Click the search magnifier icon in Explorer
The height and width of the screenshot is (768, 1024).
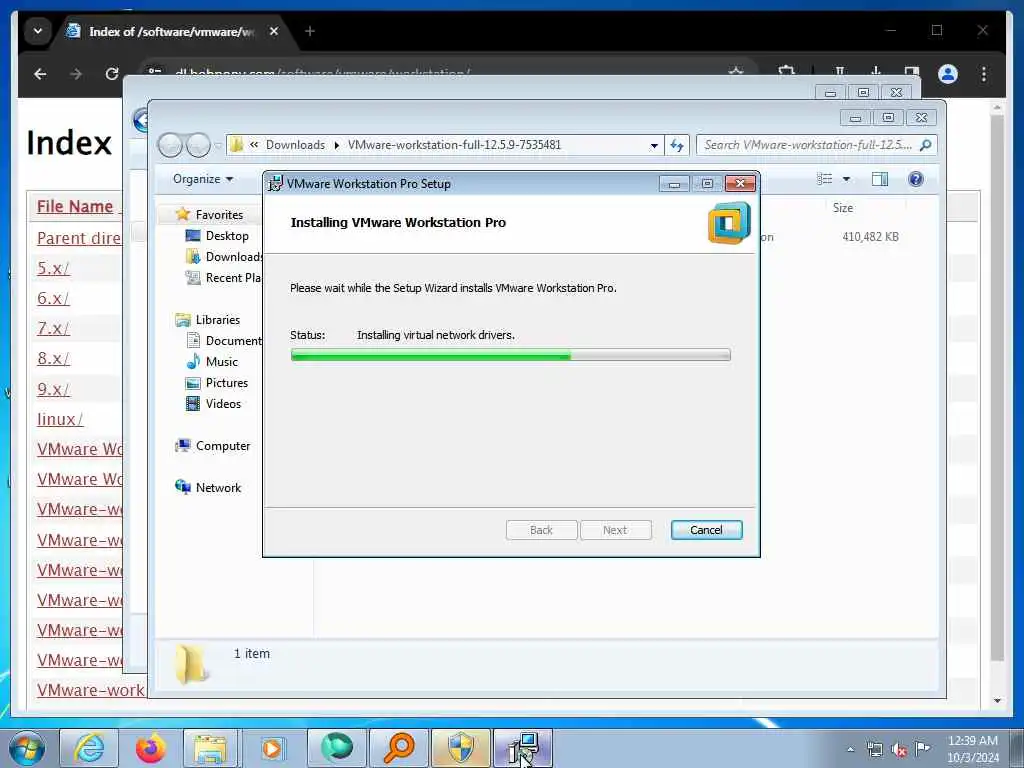(925, 145)
